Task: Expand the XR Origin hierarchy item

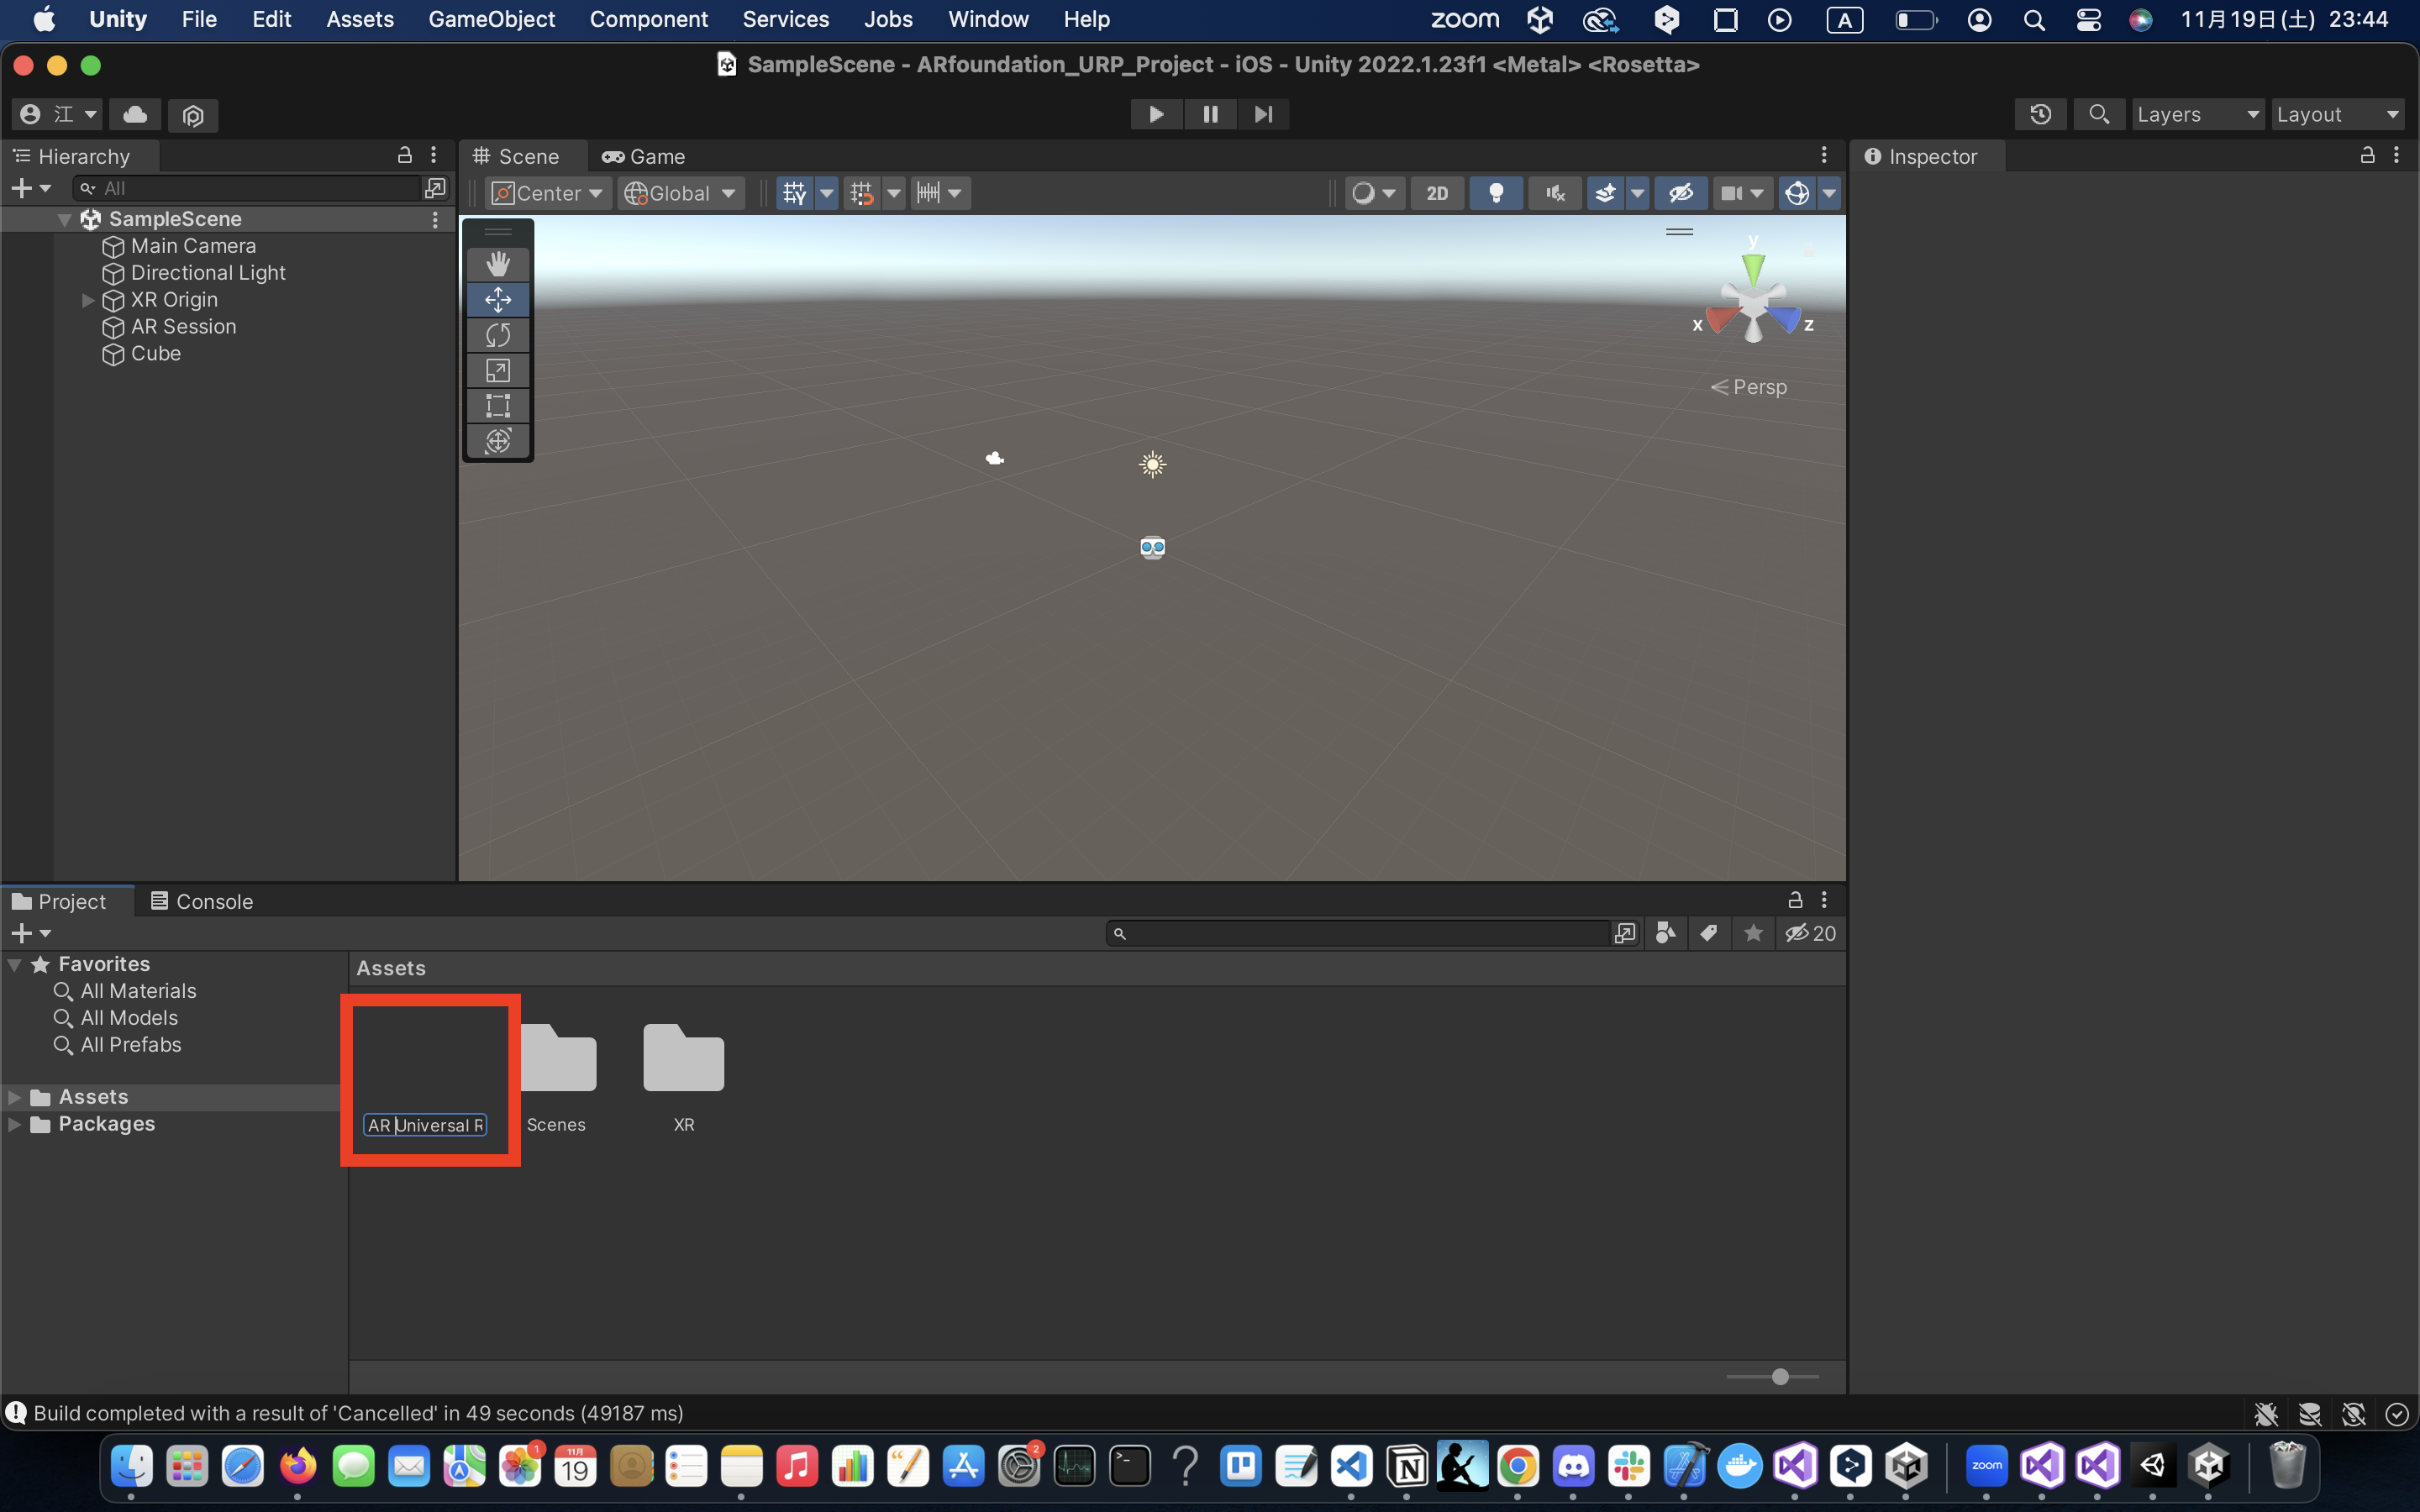Action: pos(88,300)
